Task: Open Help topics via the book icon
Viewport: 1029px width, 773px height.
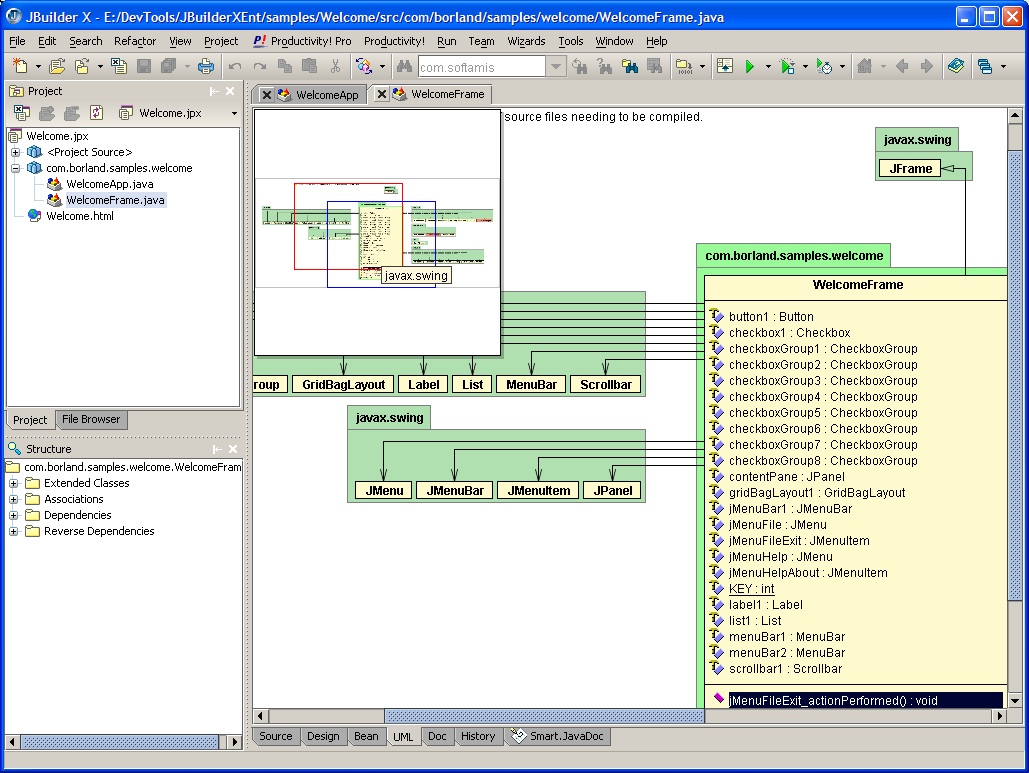Action: click(956, 66)
